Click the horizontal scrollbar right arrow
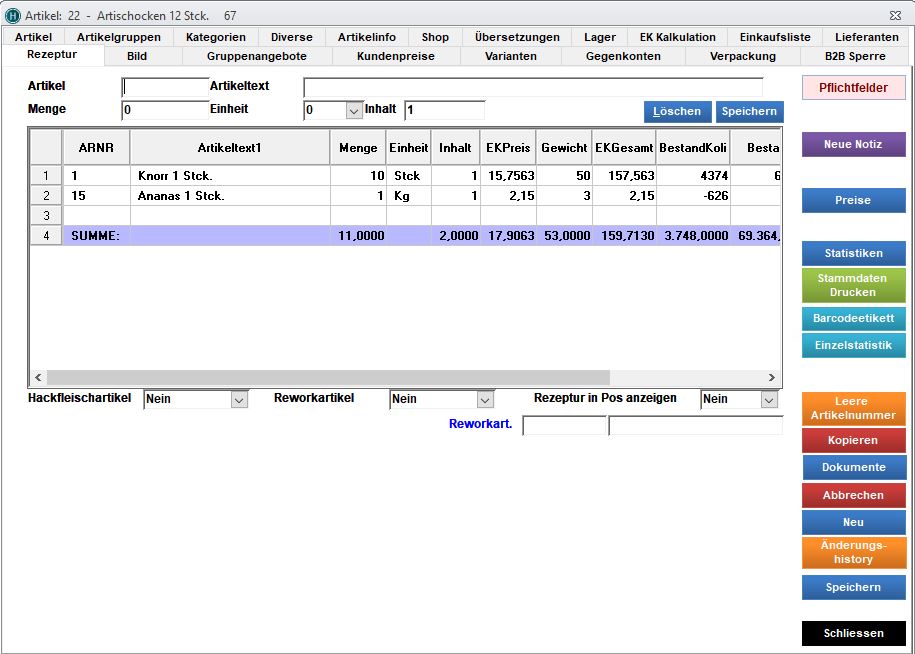915x654 pixels. pos(772,378)
